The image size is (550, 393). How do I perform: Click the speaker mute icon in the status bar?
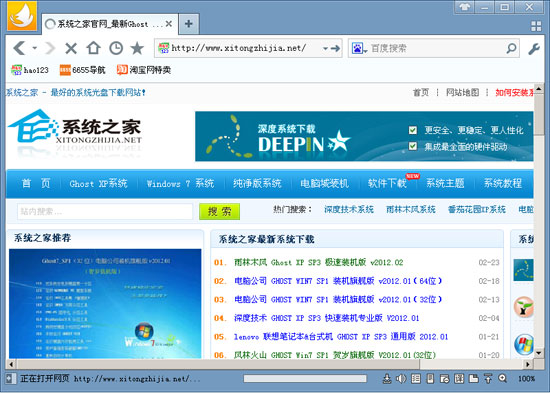(x=401, y=378)
